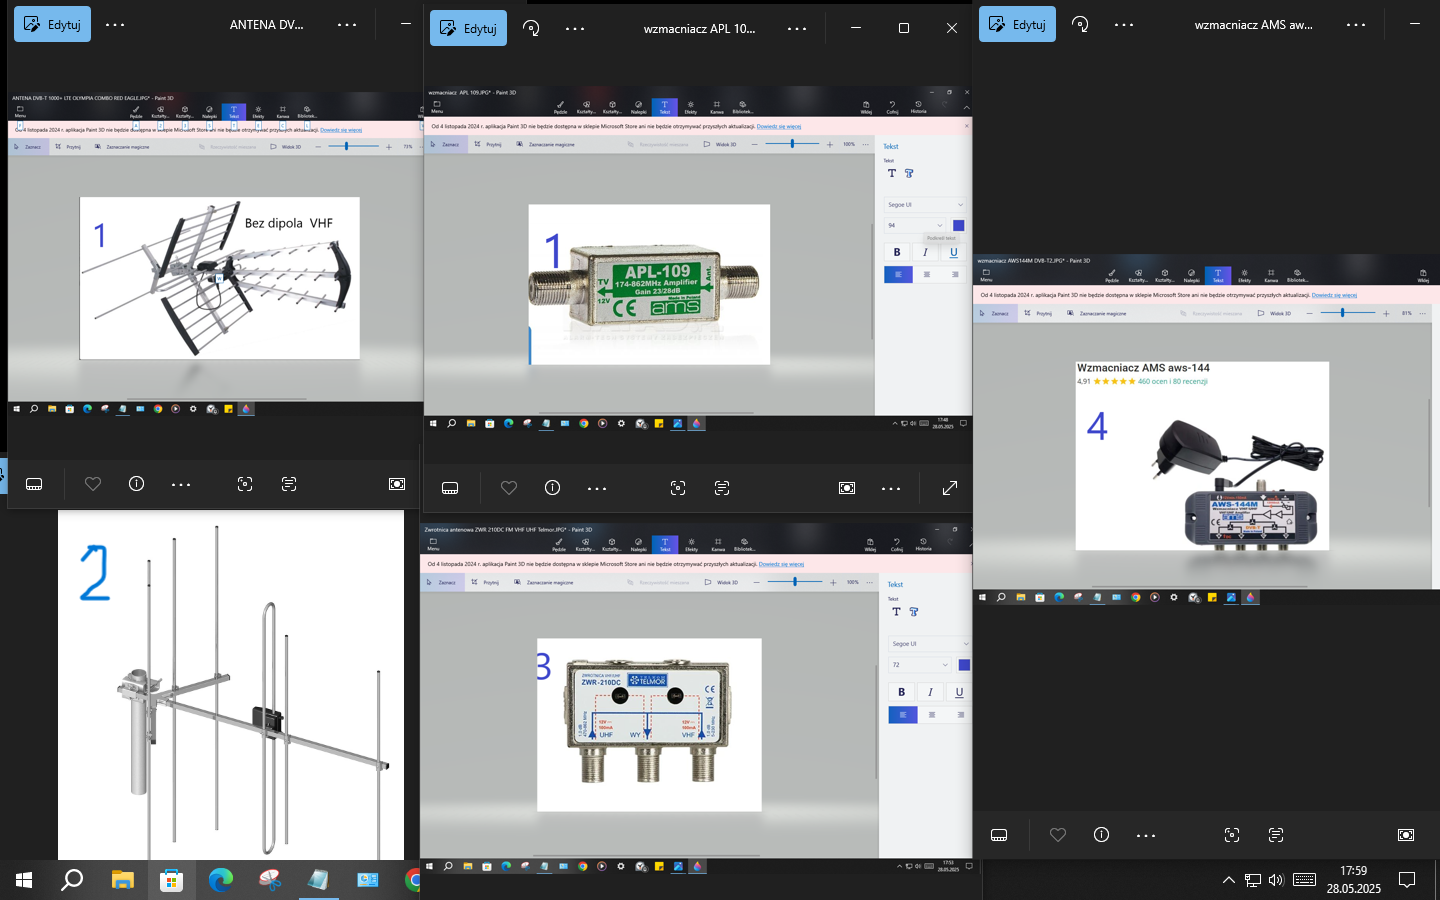The height and width of the screenshot is (900, 1440).
Task: Toggle Bold in the ZWR-210DC Paint 3D text panel
Action: pos(902,692)
